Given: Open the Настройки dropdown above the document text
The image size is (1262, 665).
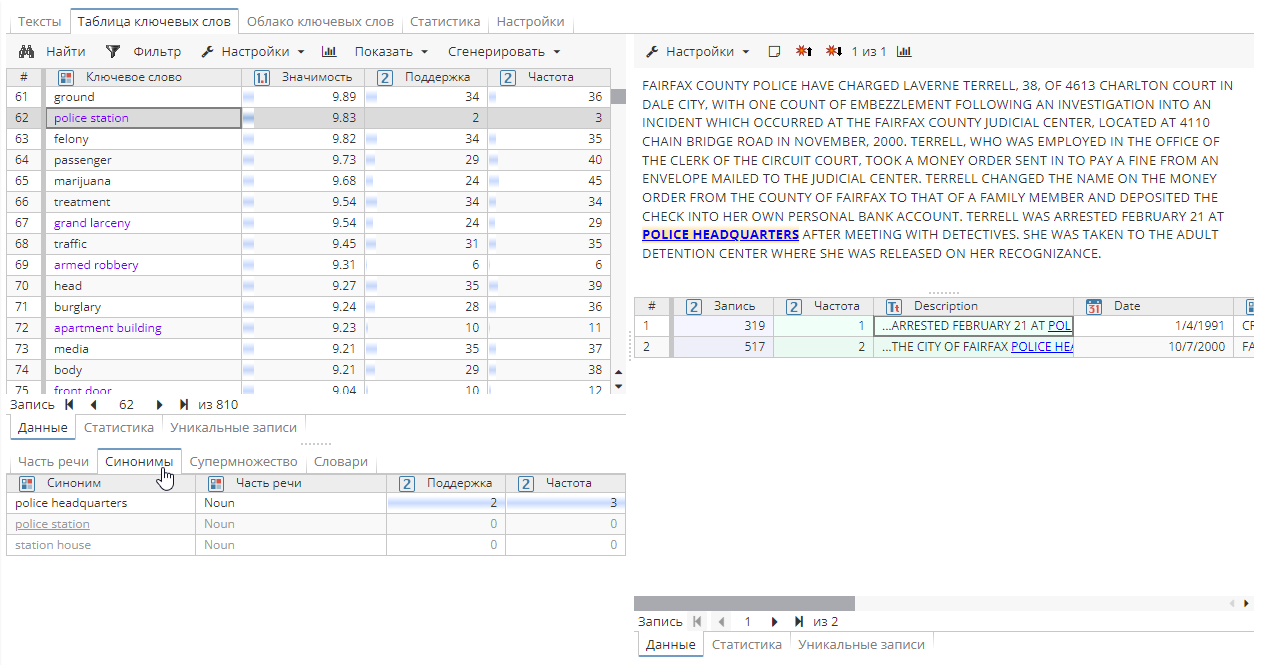Looking at the screenshot, I should point(697,51).
